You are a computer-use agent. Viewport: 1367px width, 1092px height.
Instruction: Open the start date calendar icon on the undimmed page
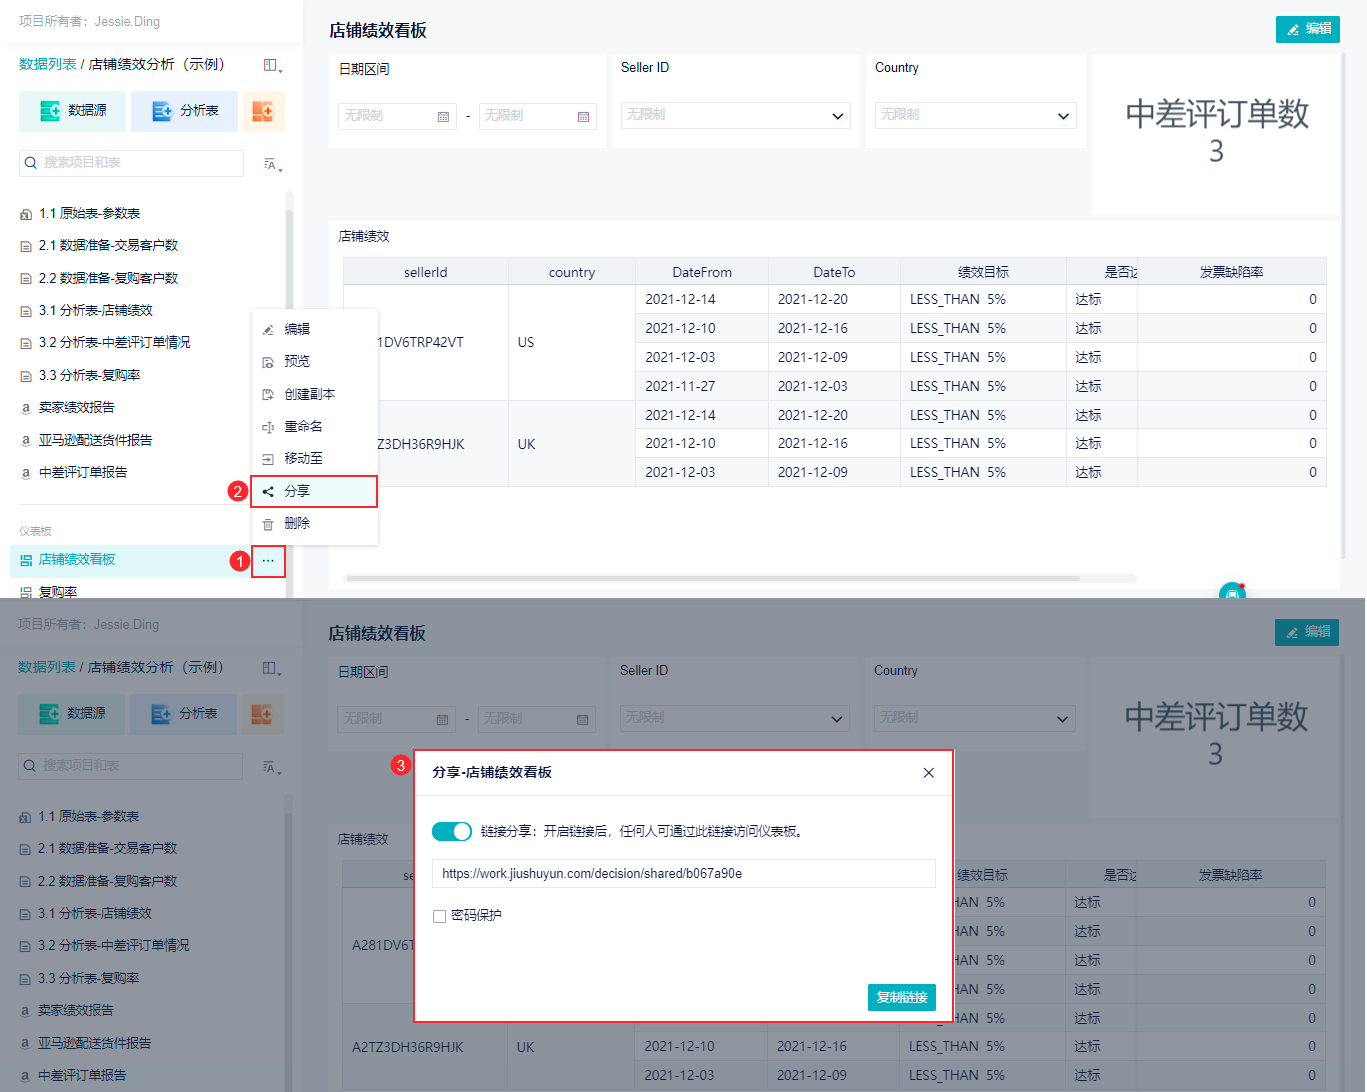coord(443,117)
